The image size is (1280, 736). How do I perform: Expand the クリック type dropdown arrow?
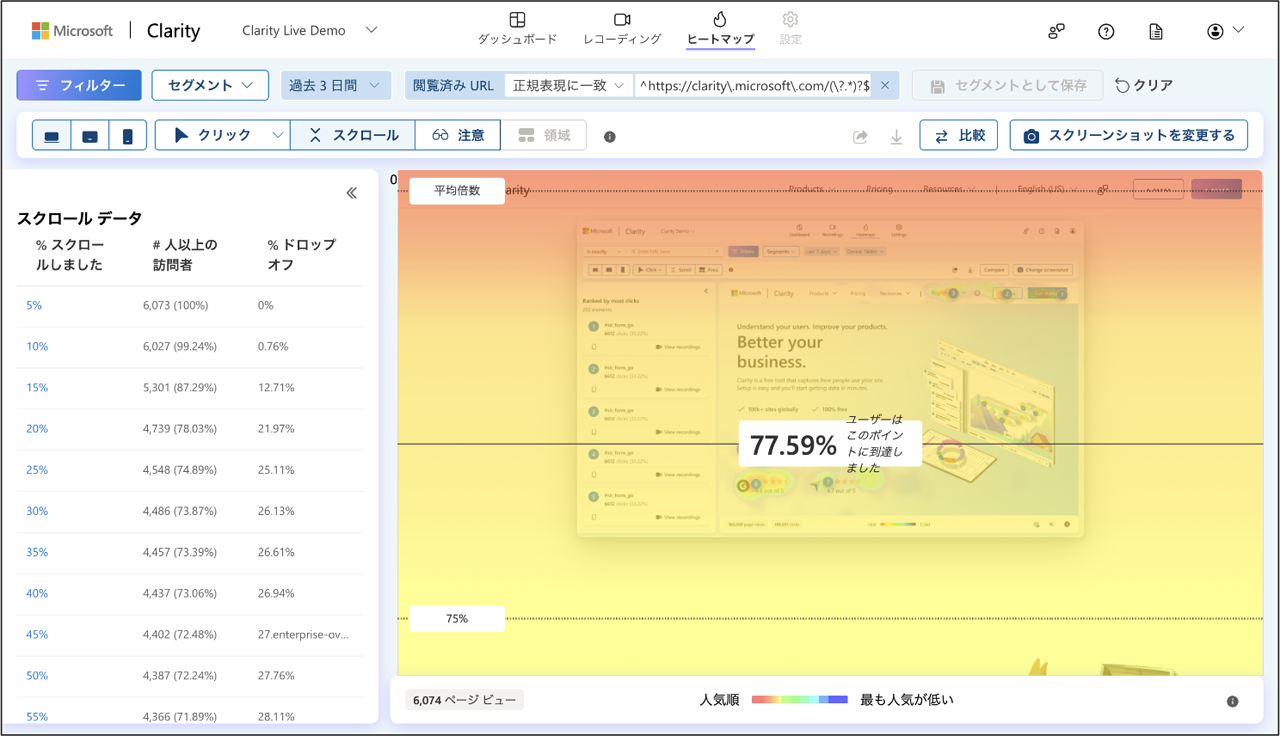pos(278,135)
